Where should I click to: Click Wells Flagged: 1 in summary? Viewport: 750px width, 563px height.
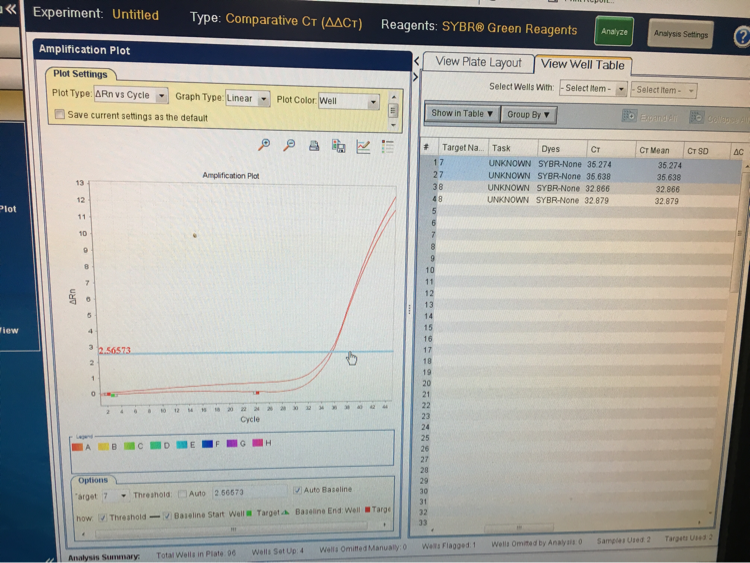tap(449, 545)
